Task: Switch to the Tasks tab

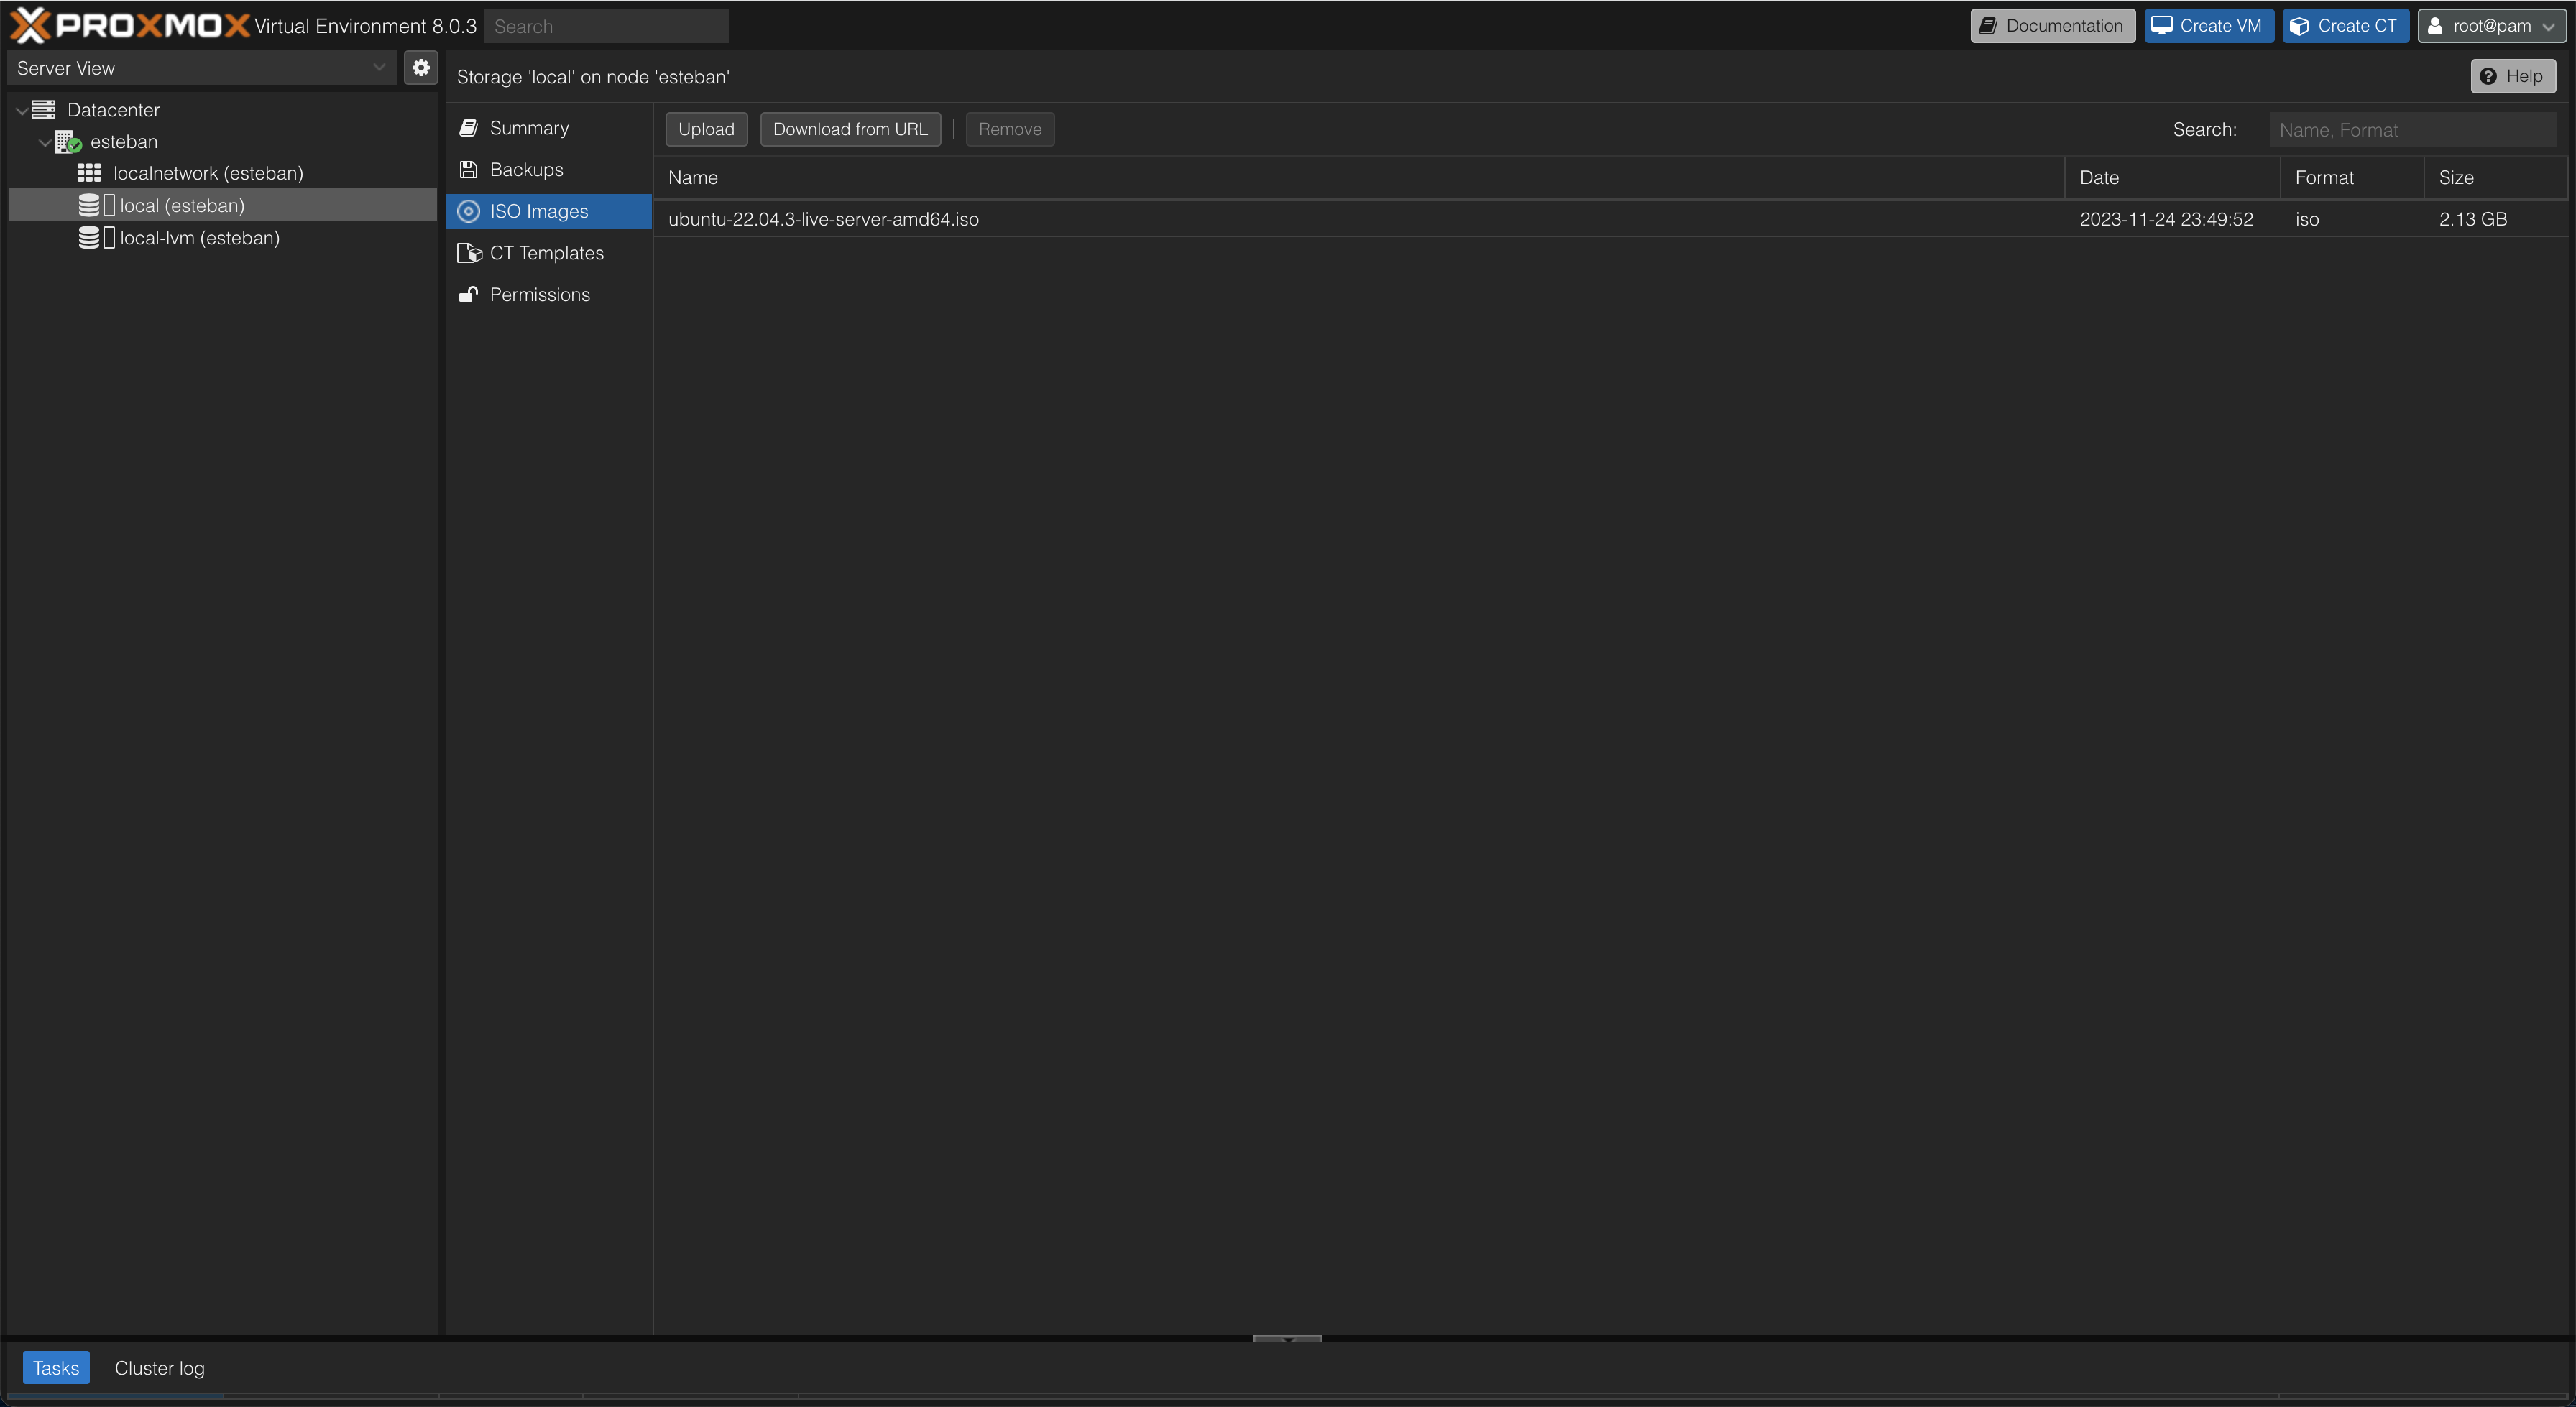Action: [x=56, y=1368]
